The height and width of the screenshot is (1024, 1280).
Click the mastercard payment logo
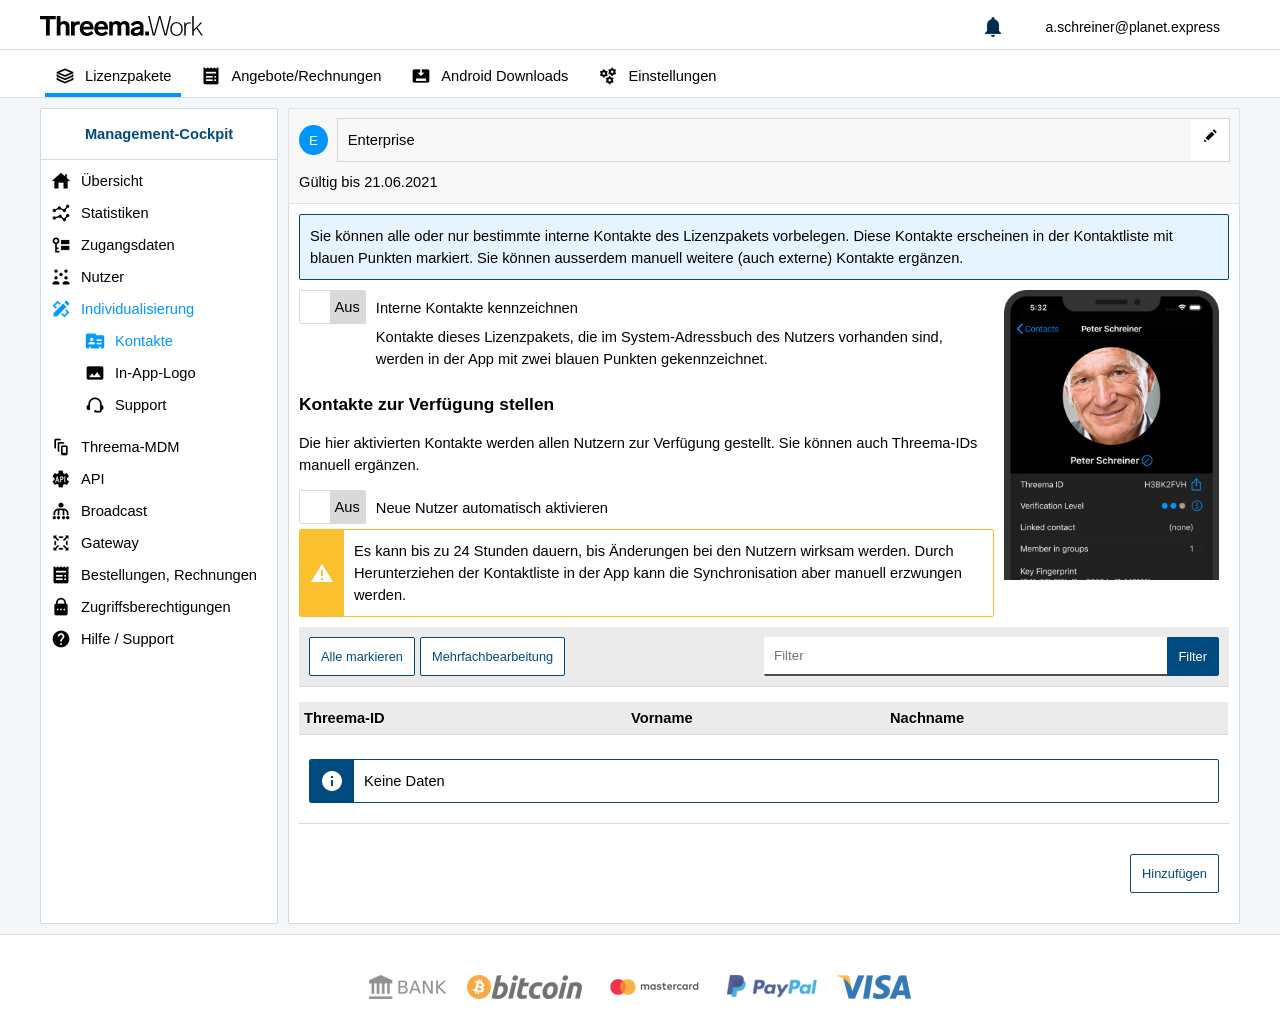[x=655, y=987]
